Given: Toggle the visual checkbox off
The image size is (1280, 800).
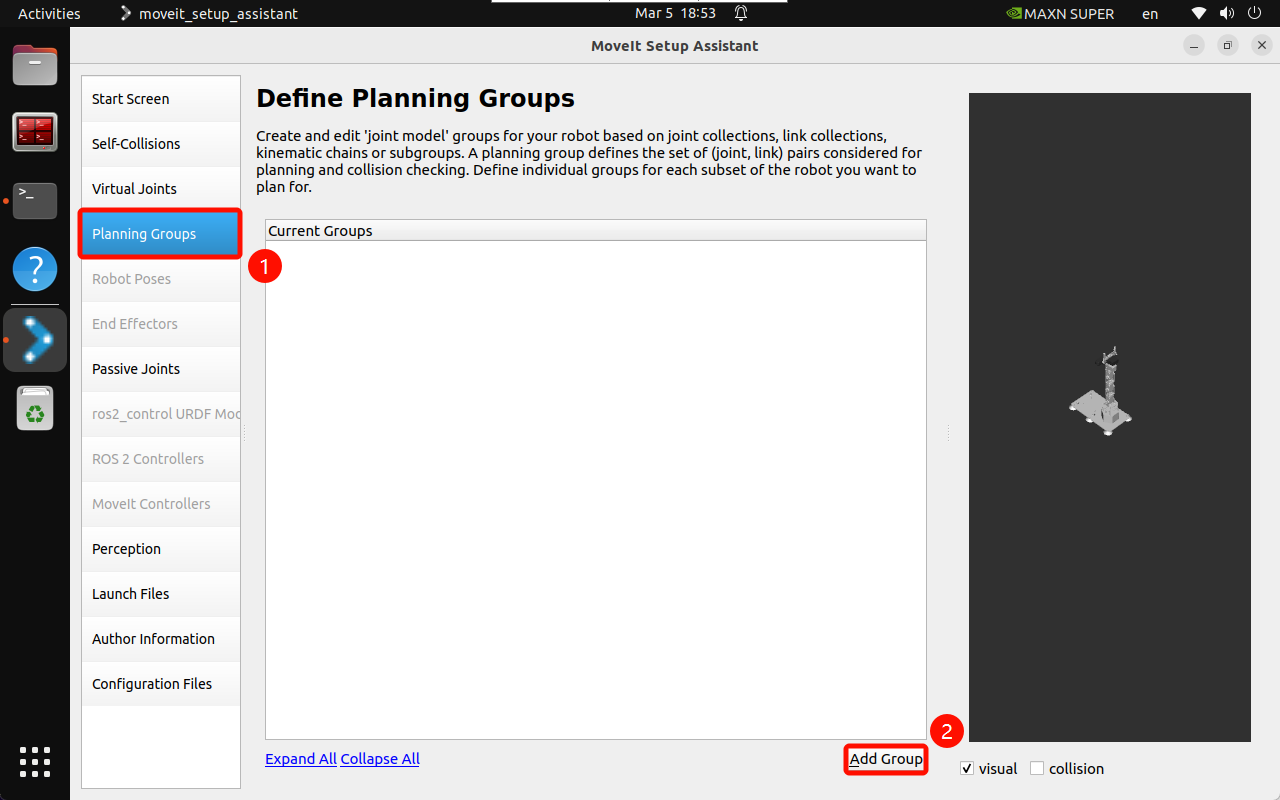Looking at the screenshot, I should coord(967,768).
